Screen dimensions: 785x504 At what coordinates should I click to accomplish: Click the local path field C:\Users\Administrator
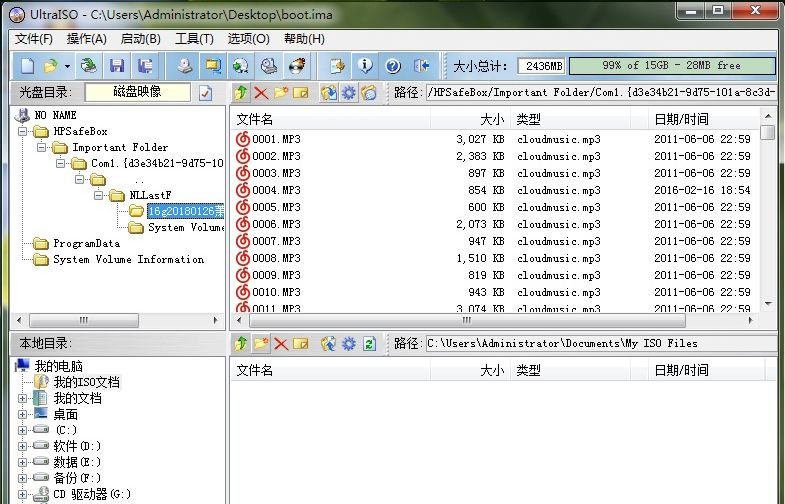(601, 344)
